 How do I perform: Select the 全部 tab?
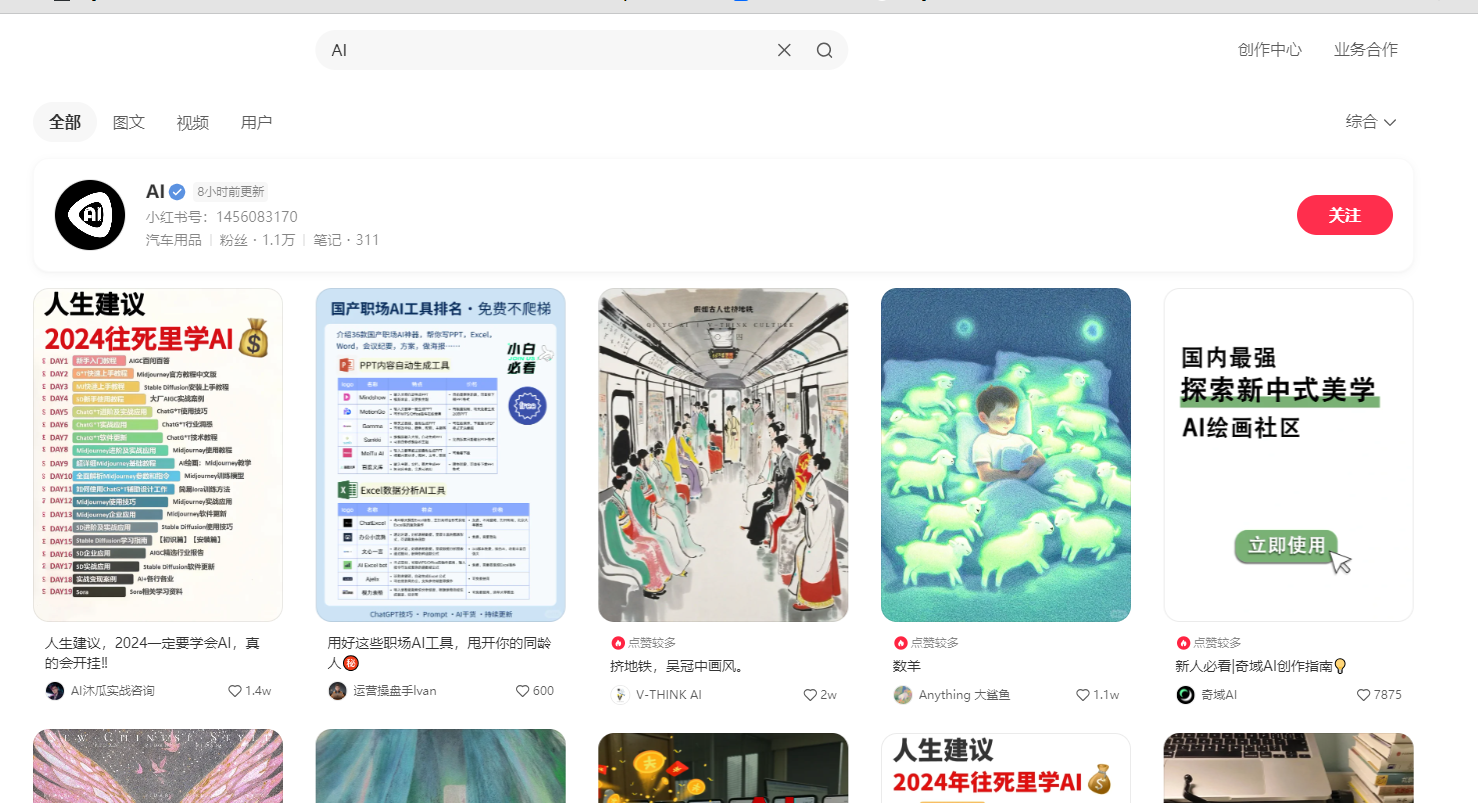point(65,122)
